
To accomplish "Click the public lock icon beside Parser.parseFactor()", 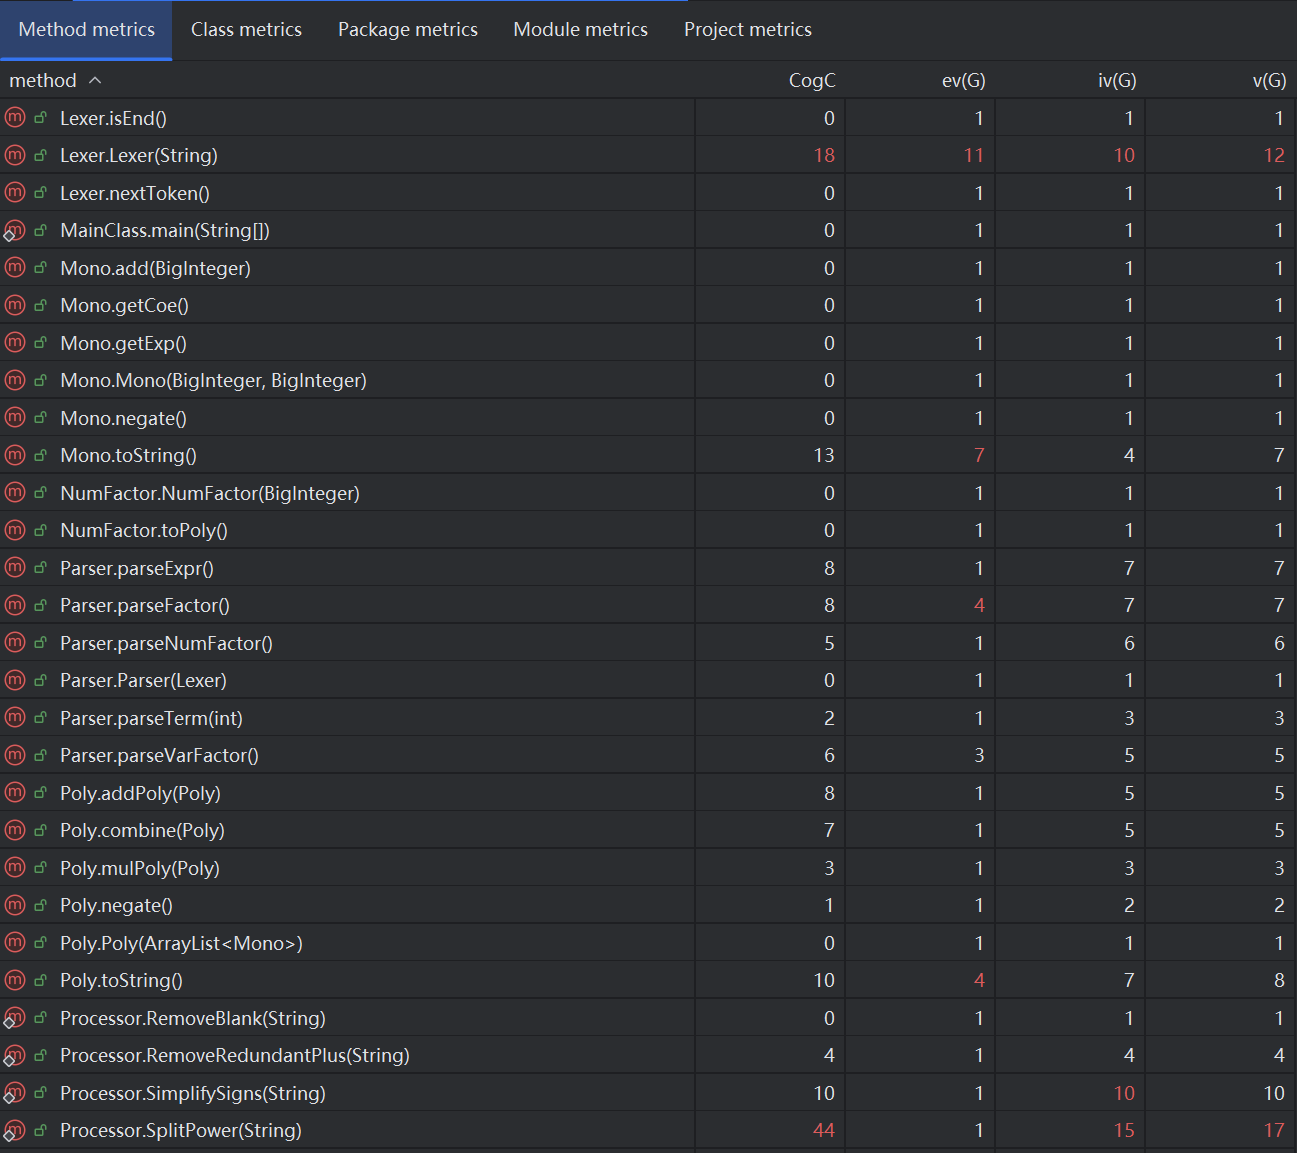I will [x=41, y=606].
